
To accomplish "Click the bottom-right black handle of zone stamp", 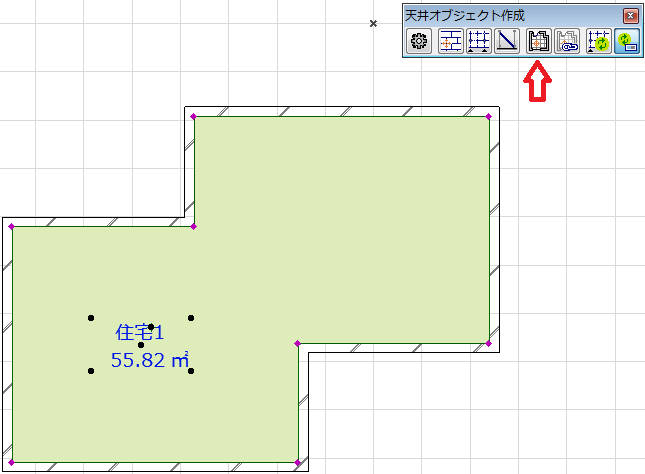I will point(190,371).
